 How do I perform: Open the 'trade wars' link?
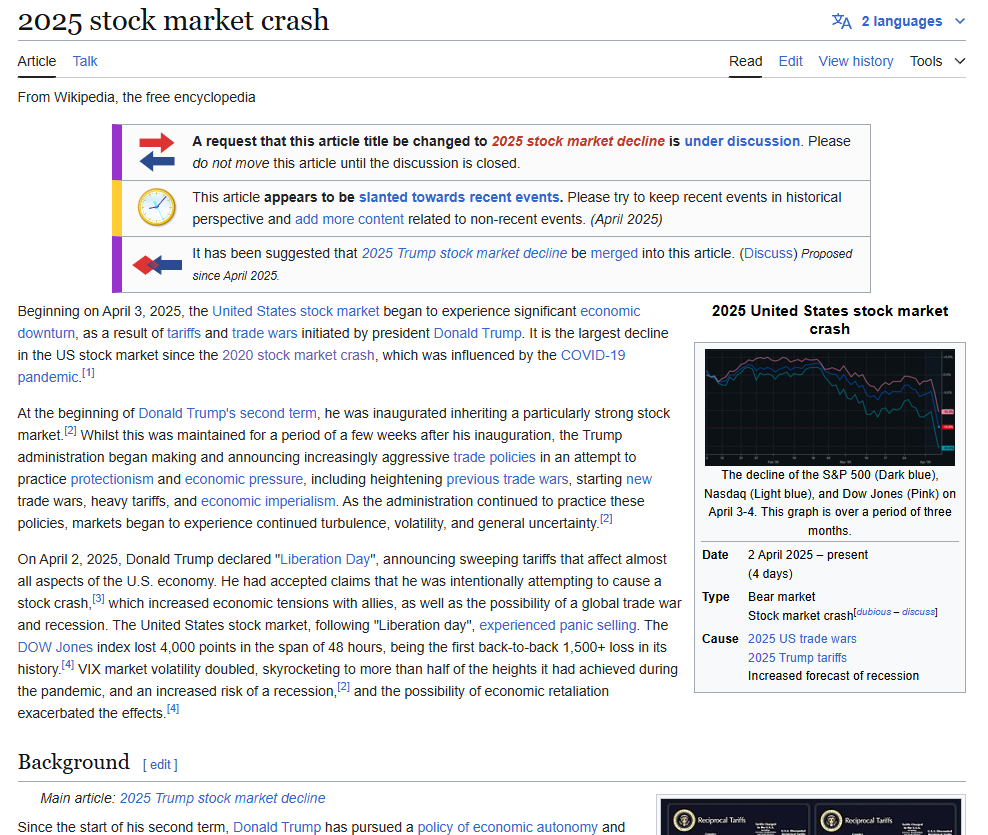click(x=264, y=333)
